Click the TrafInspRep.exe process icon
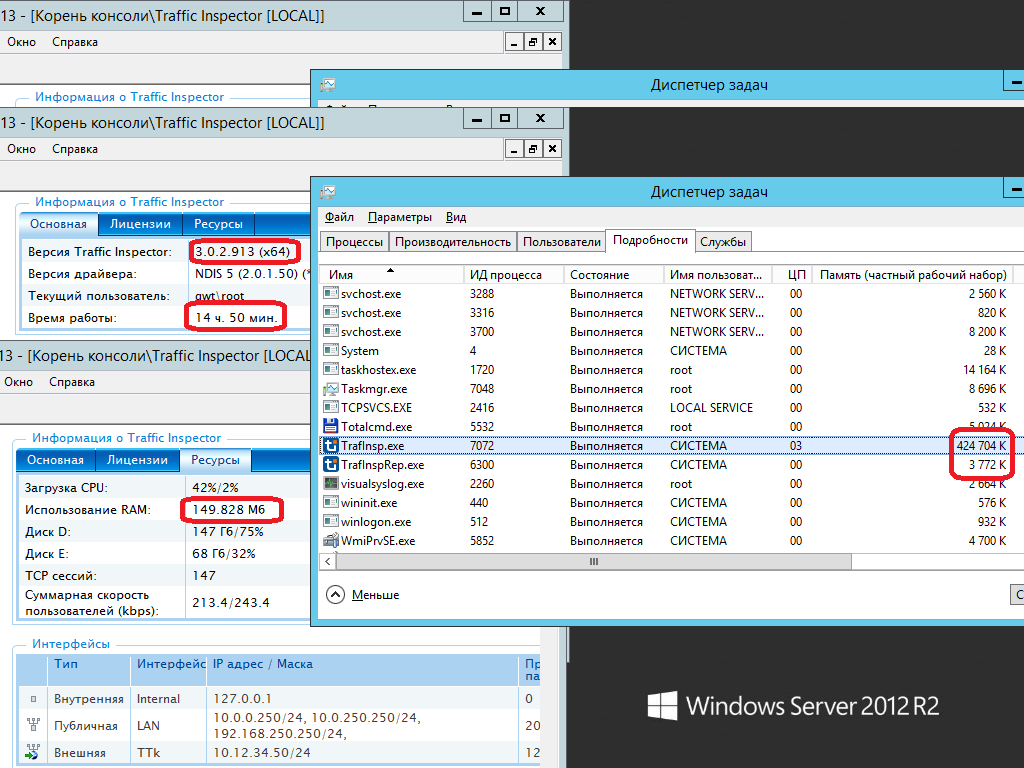 pos(330,465)
